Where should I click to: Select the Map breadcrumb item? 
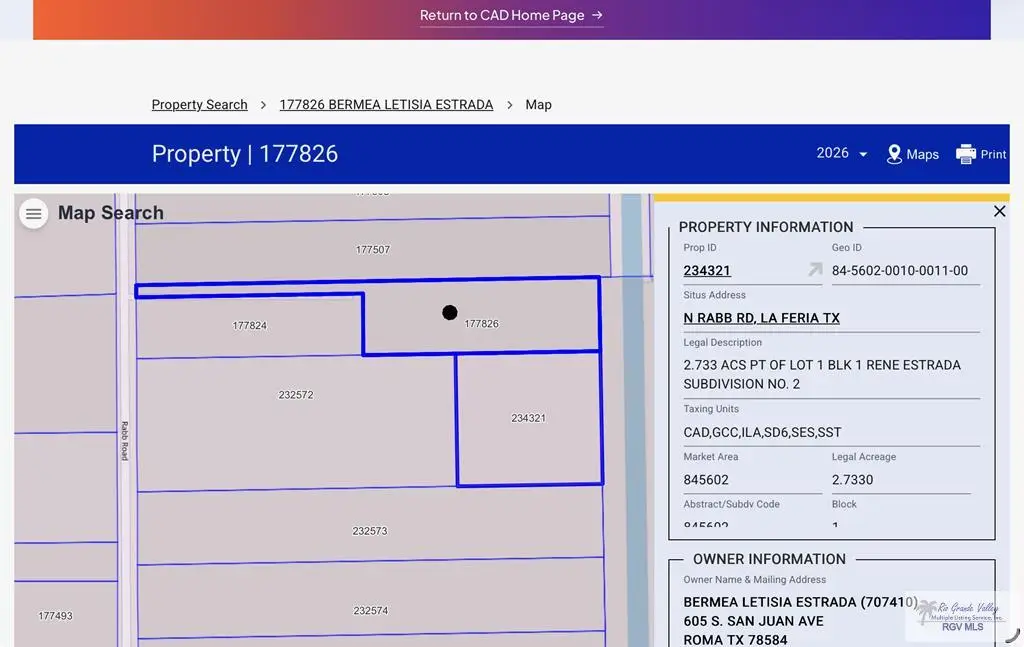[x=539, y=104]
